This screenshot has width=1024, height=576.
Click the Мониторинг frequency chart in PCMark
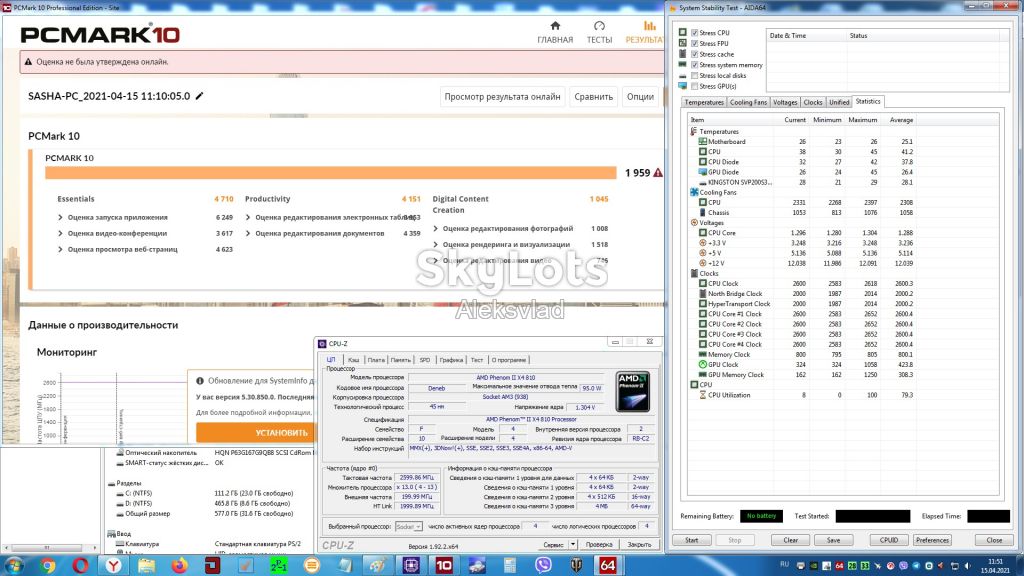114,408
